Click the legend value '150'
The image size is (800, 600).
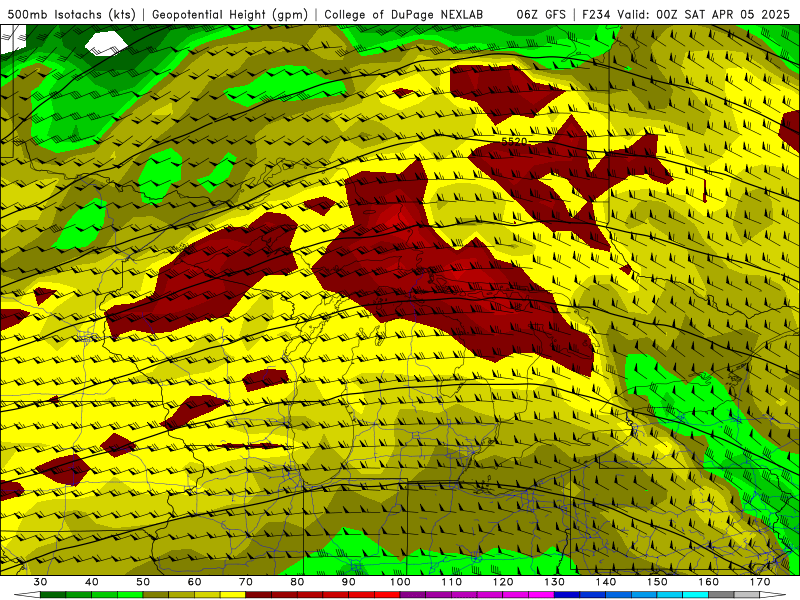[658, 582]
